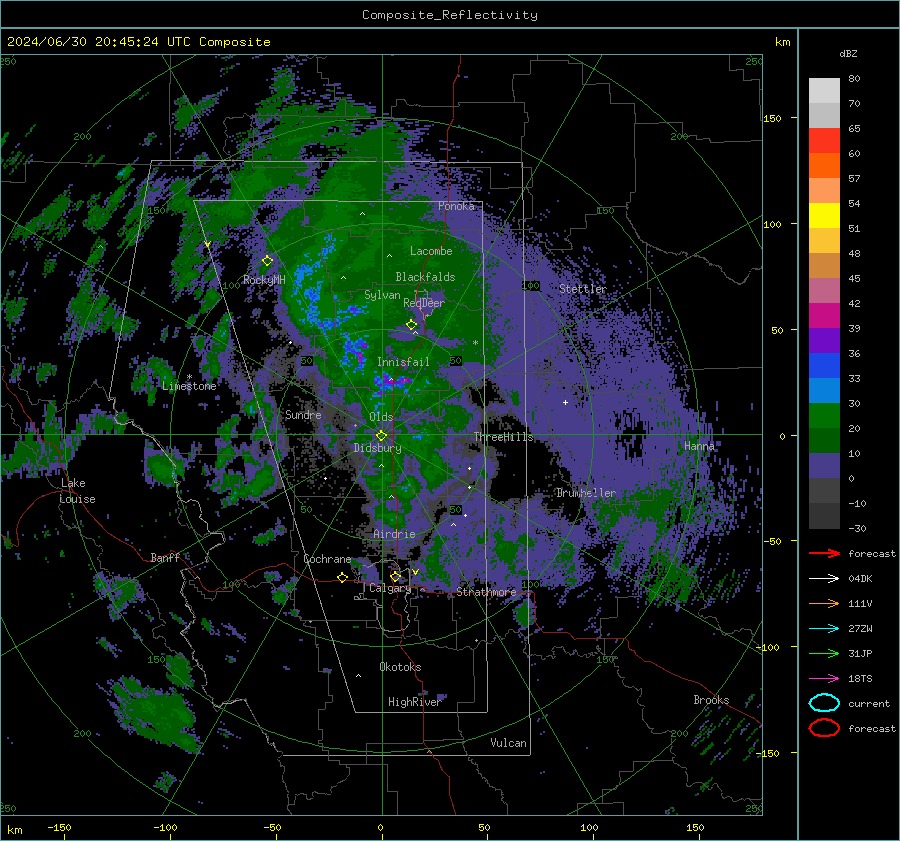
Task: Click the Vulcan label
Action: 509,743
